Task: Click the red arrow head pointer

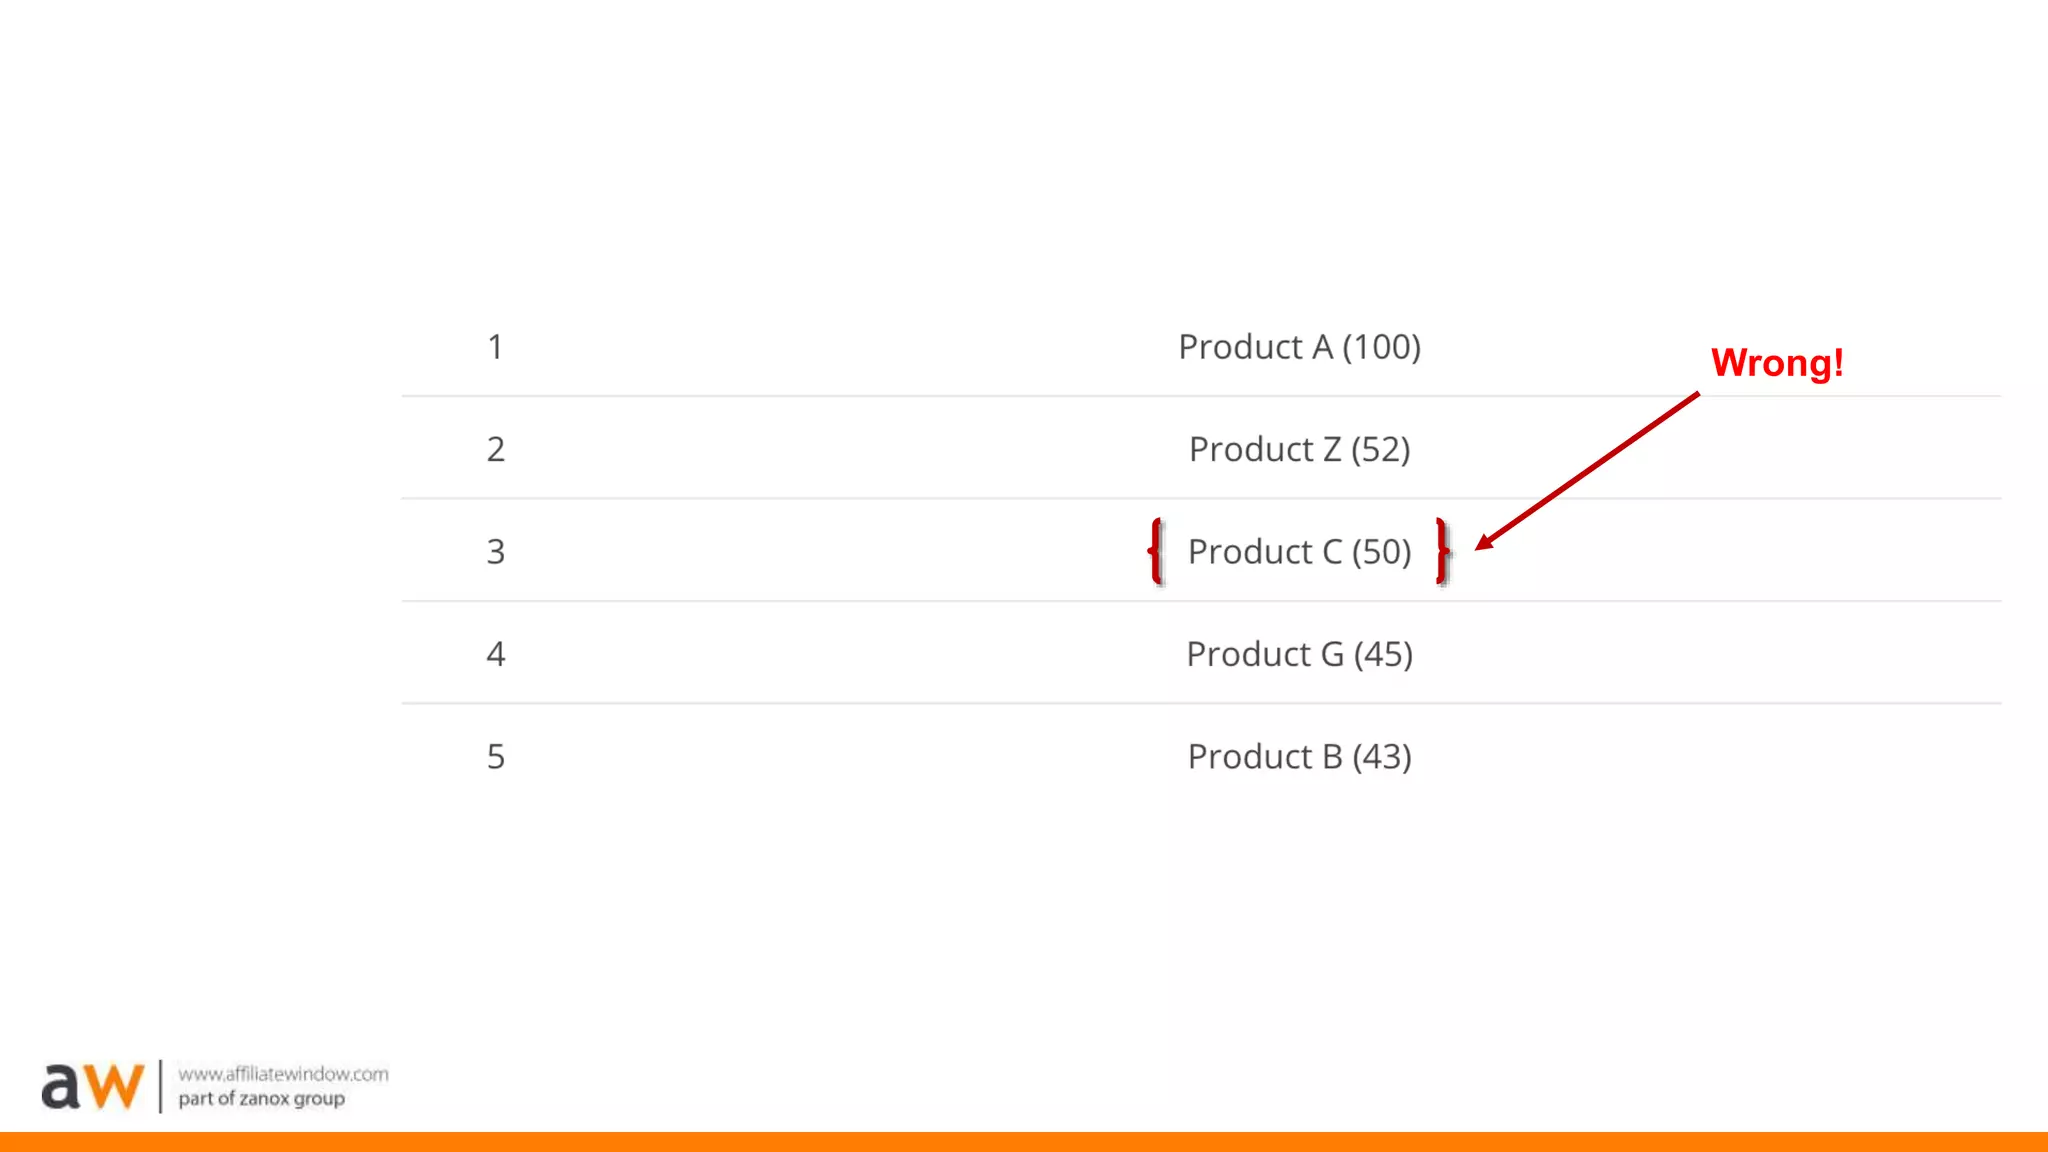Action: pos(1484,542)
